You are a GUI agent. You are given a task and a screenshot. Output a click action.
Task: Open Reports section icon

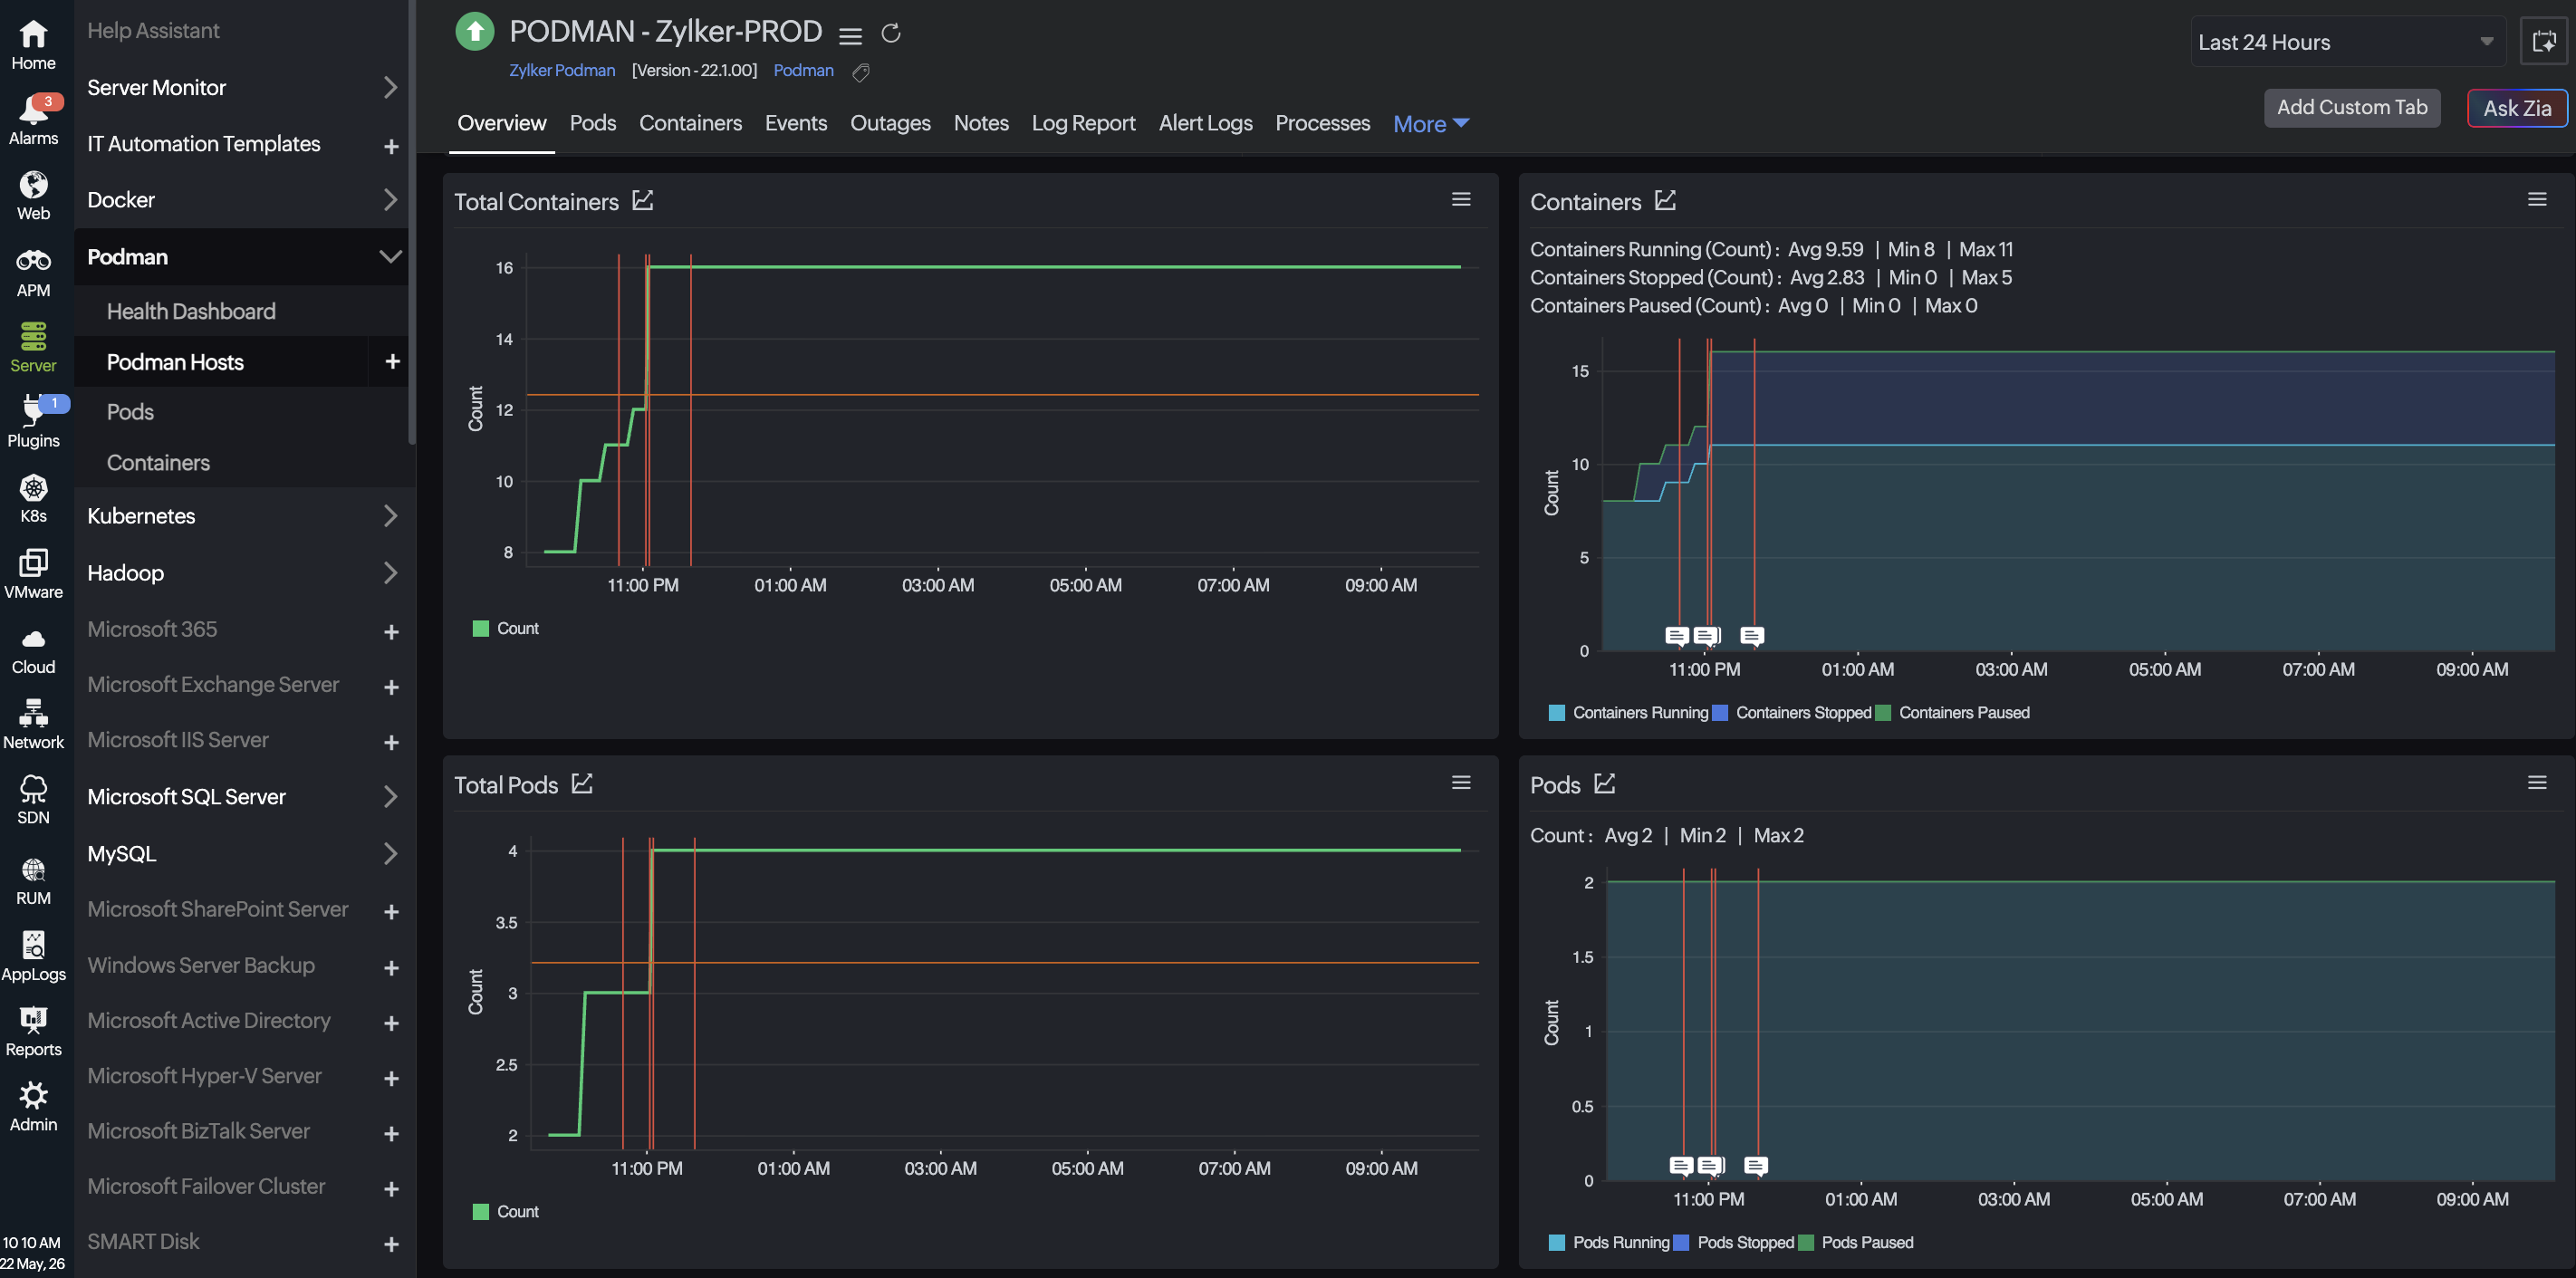[33, 1032]
